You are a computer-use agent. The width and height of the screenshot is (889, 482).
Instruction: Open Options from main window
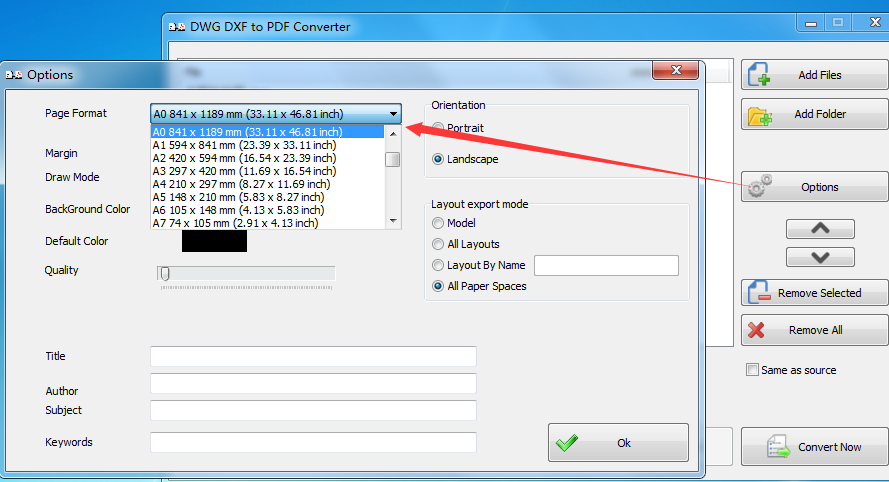click(x=815, y=187)
